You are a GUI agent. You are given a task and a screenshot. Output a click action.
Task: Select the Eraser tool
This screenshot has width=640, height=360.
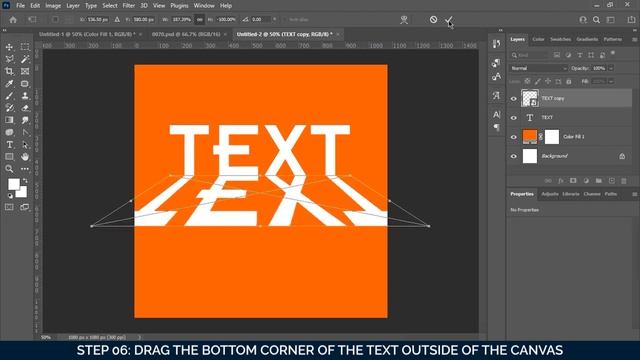pyautogui.click(x=25, y=108)
